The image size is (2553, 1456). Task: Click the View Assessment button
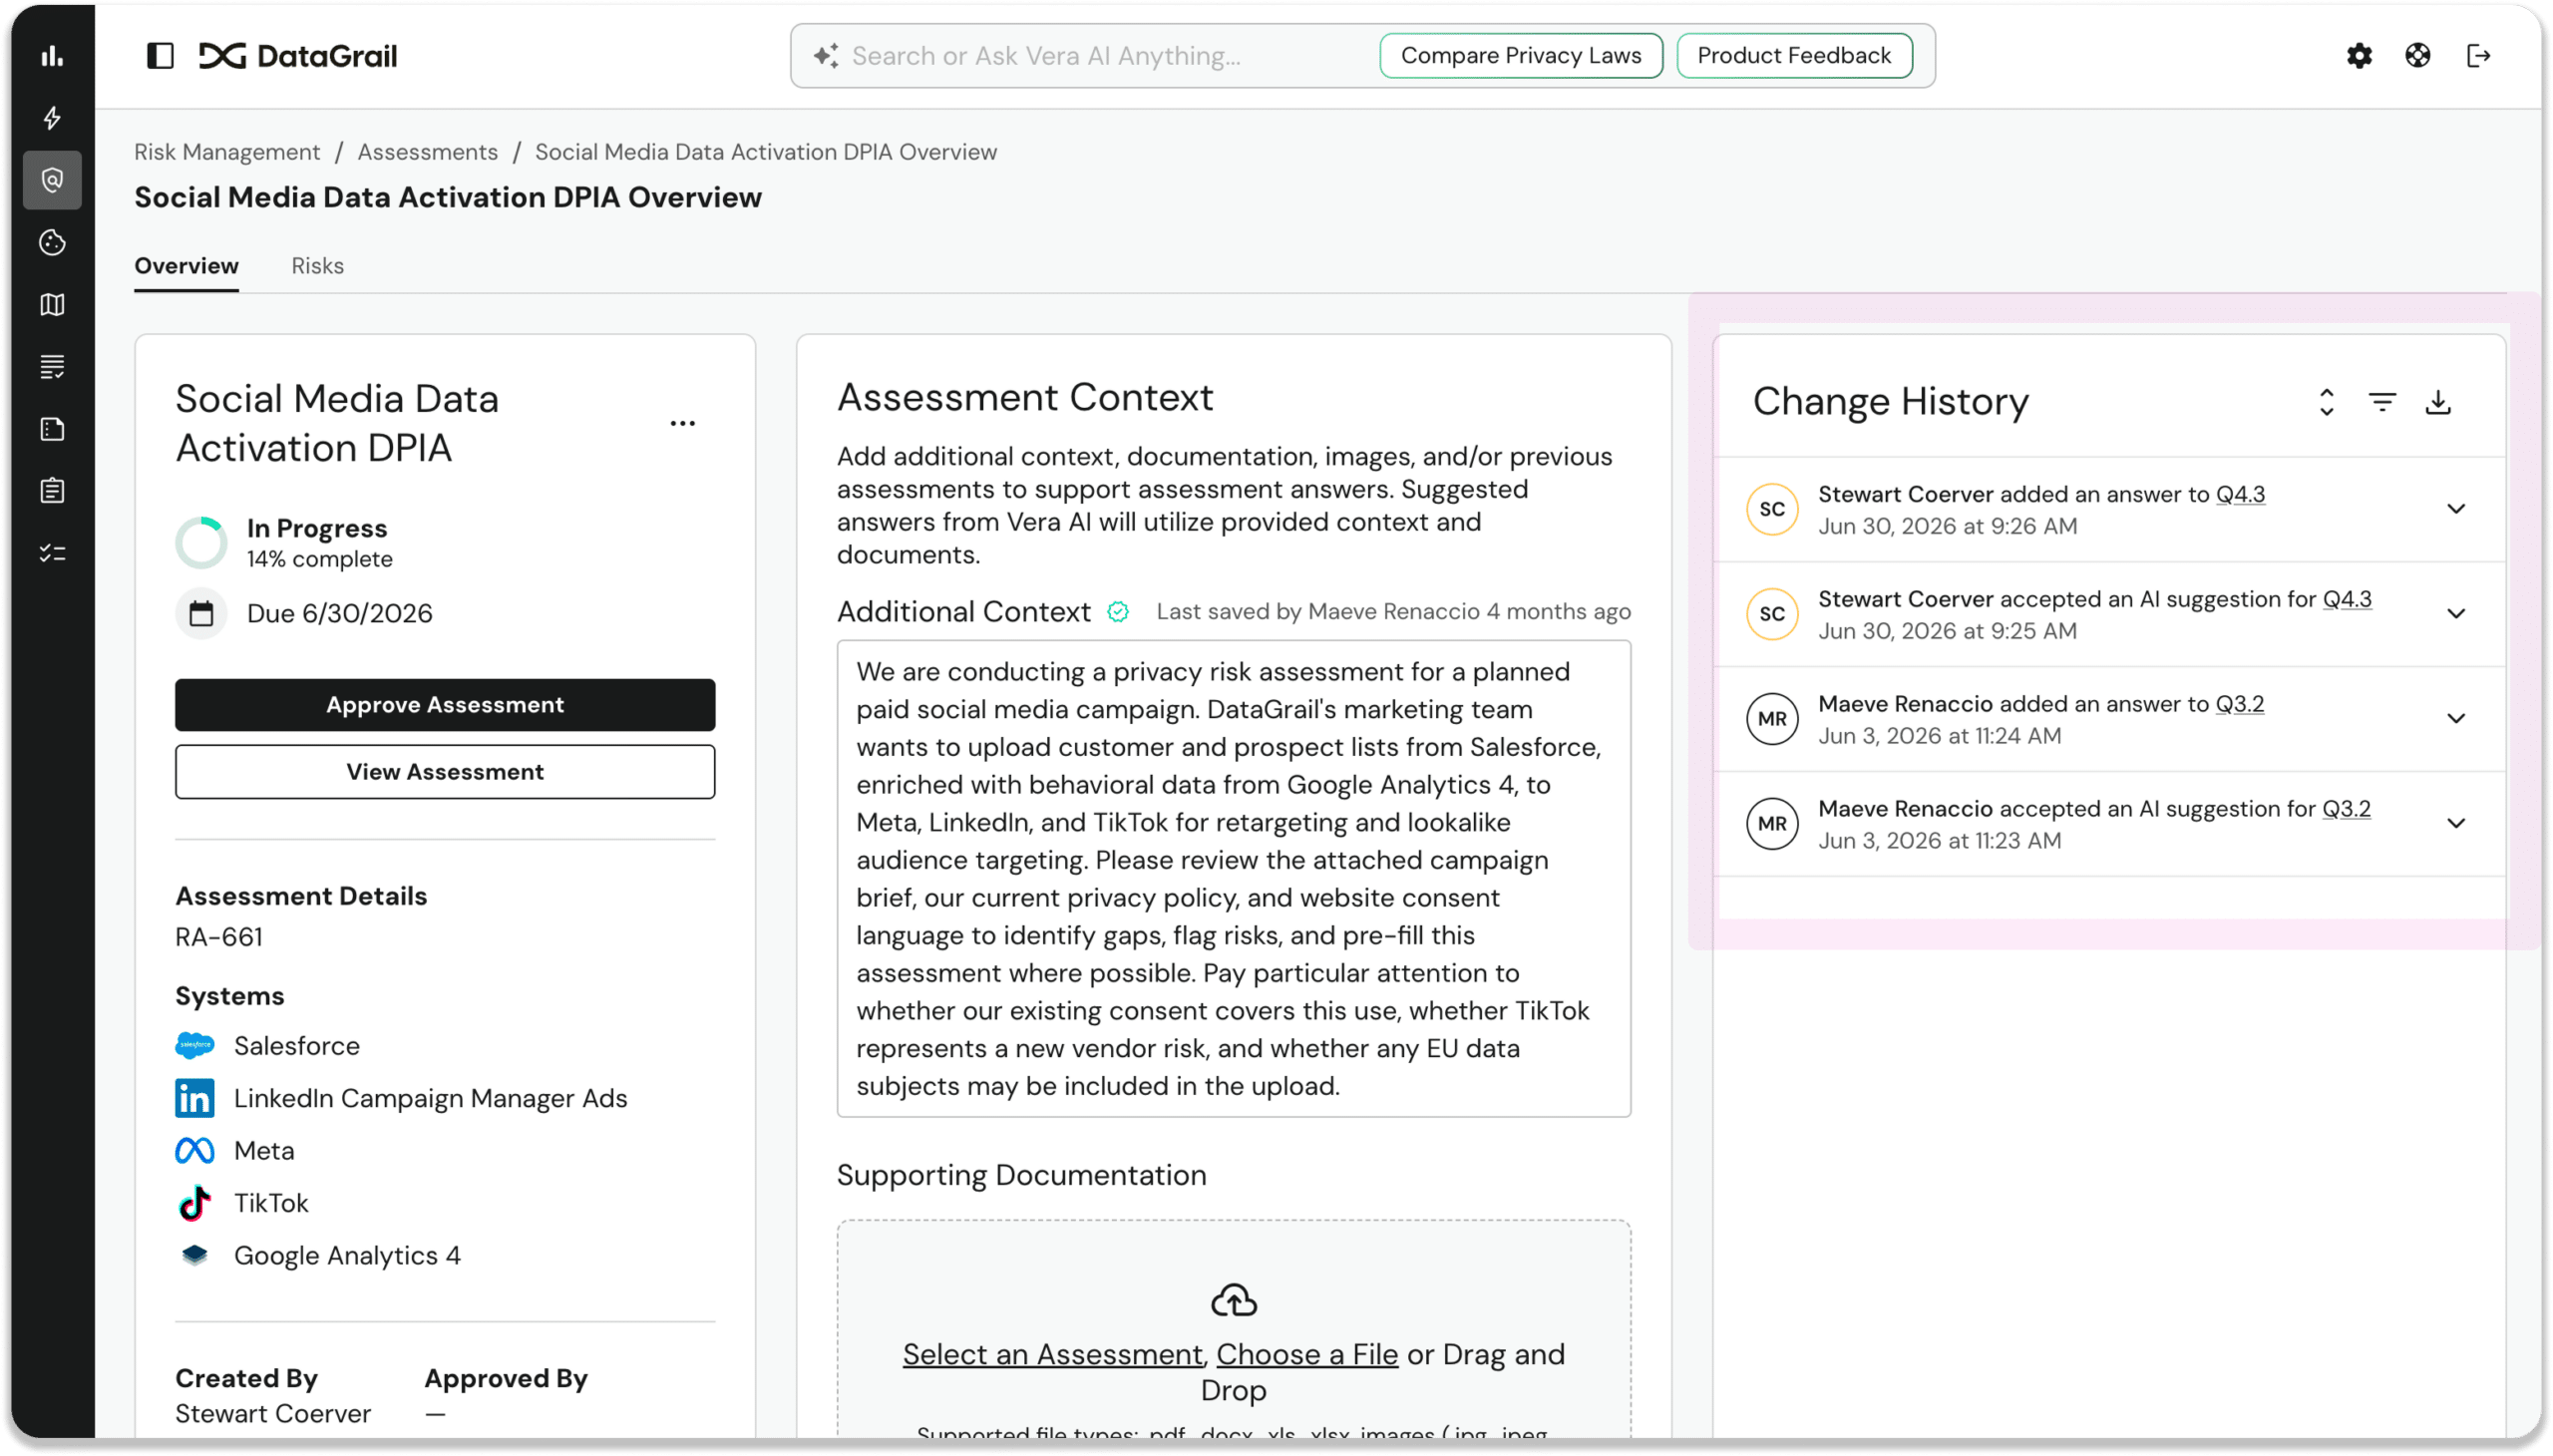[445, 772]
